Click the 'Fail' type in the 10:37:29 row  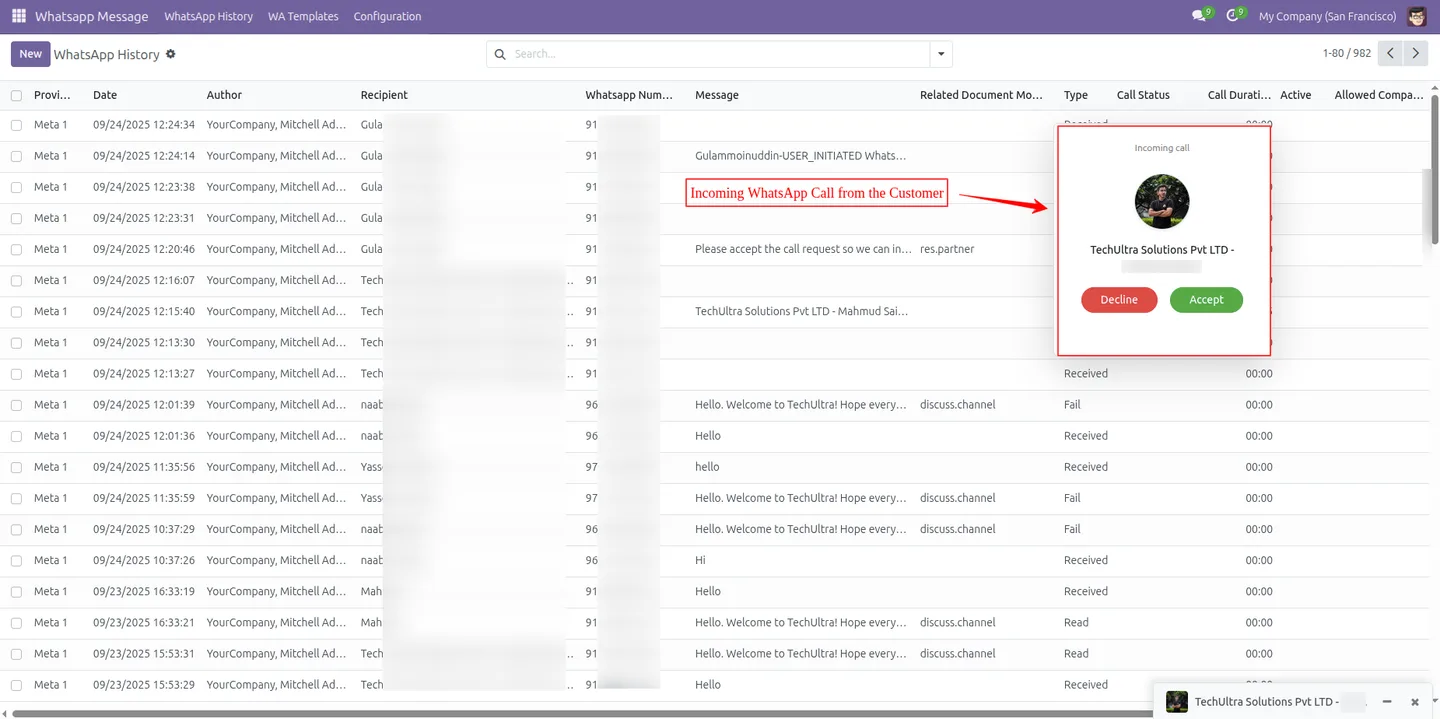(1072, 529)
